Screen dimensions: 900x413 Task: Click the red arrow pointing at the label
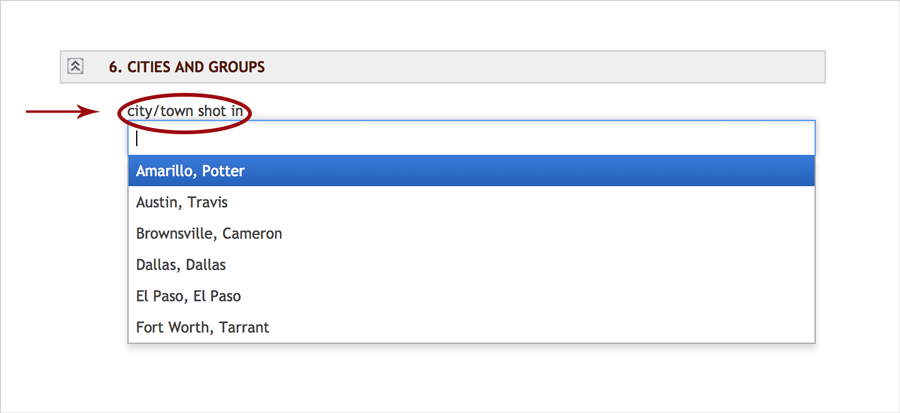tap(60, 112)
